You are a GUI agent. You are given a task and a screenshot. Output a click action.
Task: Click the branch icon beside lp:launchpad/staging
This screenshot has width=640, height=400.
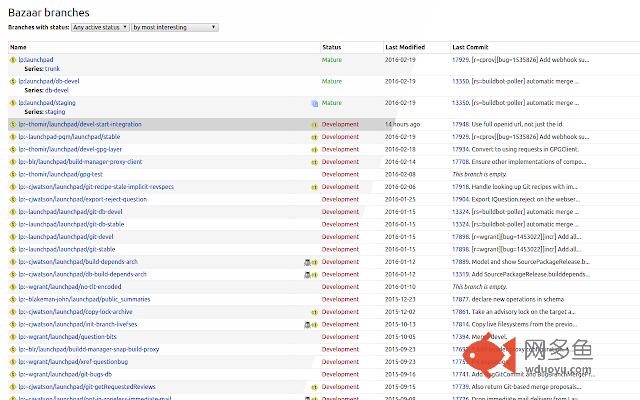13,102
